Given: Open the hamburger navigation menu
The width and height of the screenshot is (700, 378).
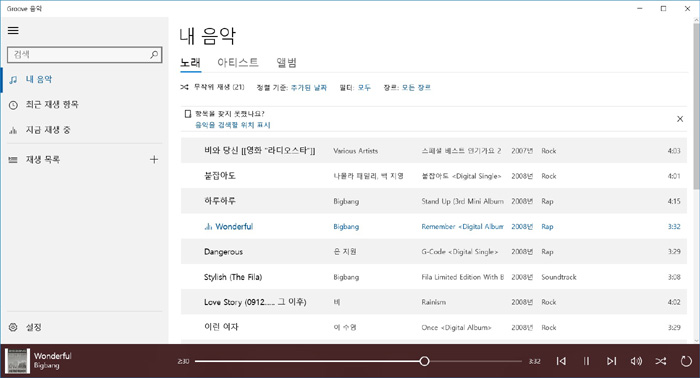Looking at the screenshot, I should [x=13, y=30].
